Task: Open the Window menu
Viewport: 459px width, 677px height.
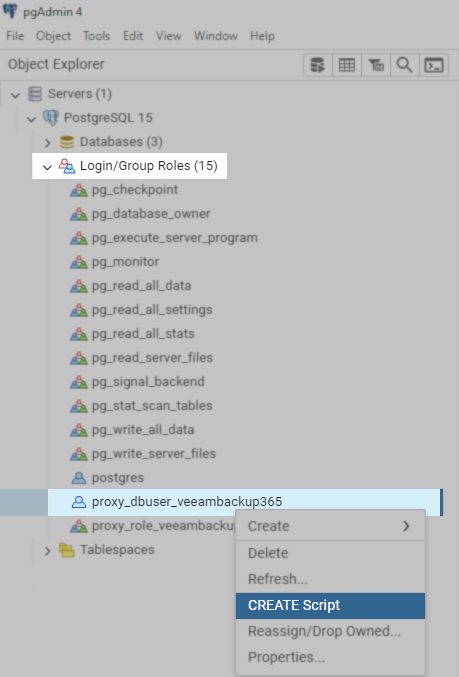Action: 215,36
